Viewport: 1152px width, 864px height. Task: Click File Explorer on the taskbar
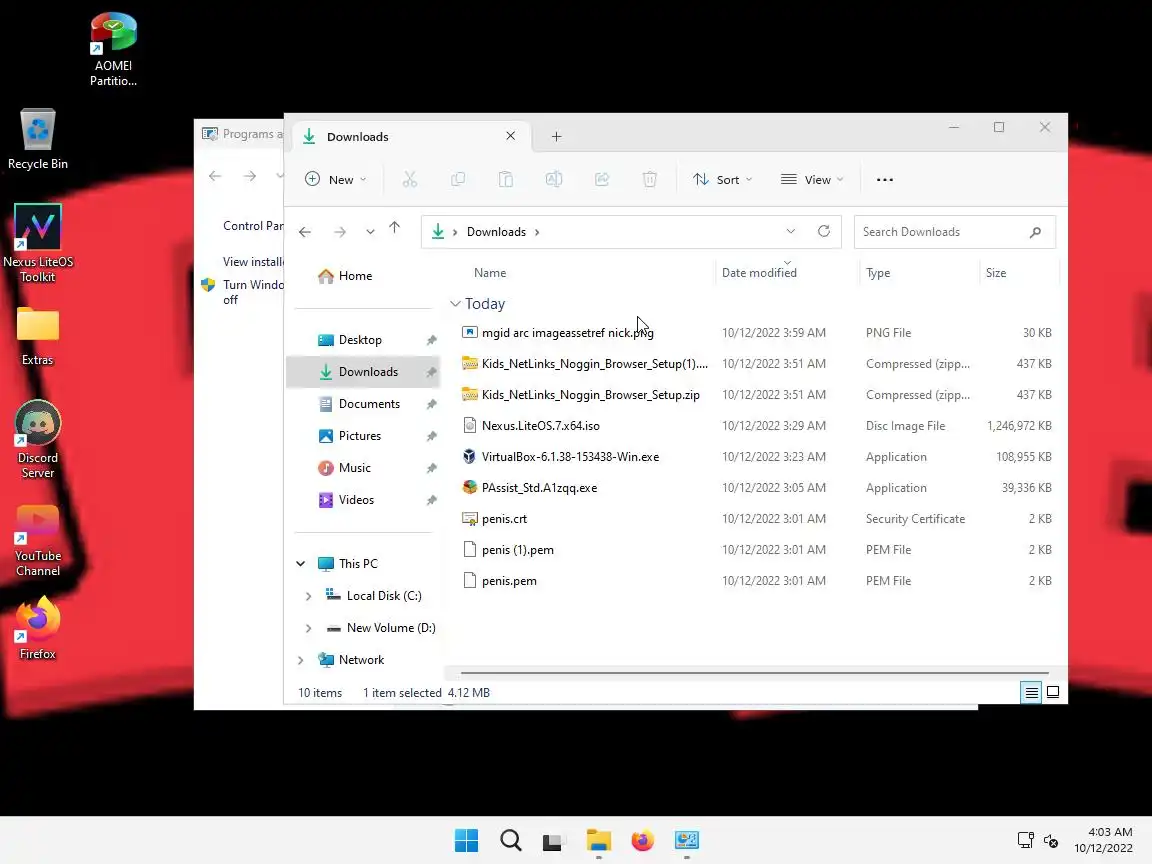599,840
